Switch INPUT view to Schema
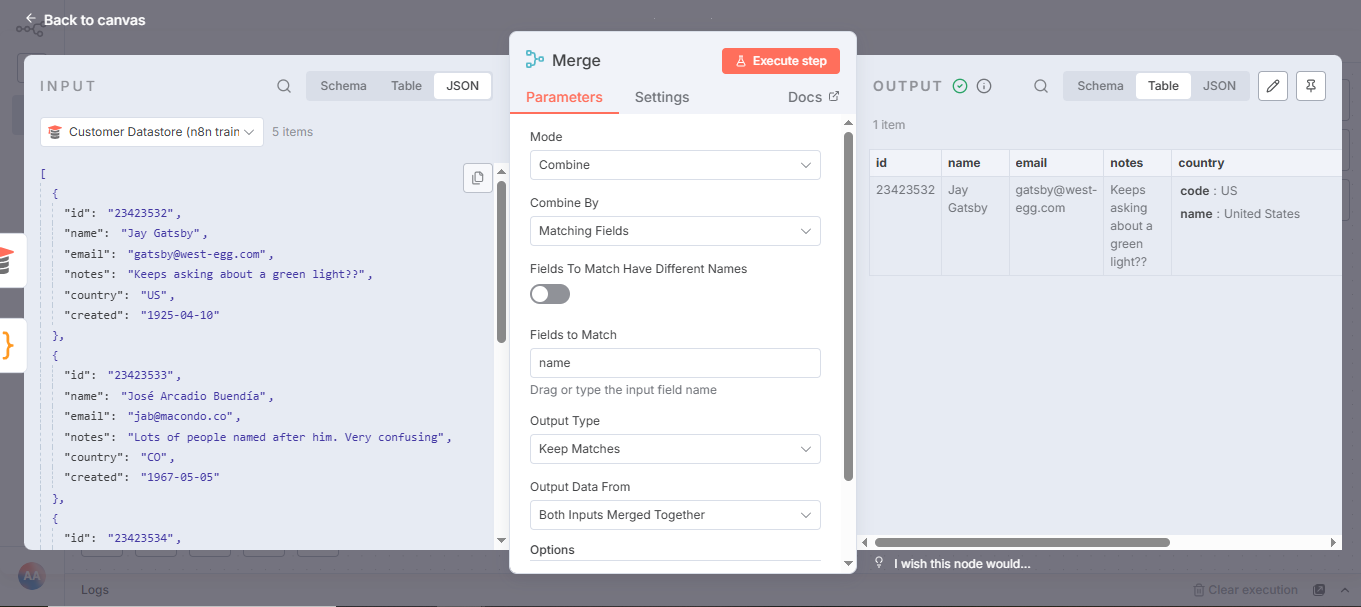 pos(343,86)
